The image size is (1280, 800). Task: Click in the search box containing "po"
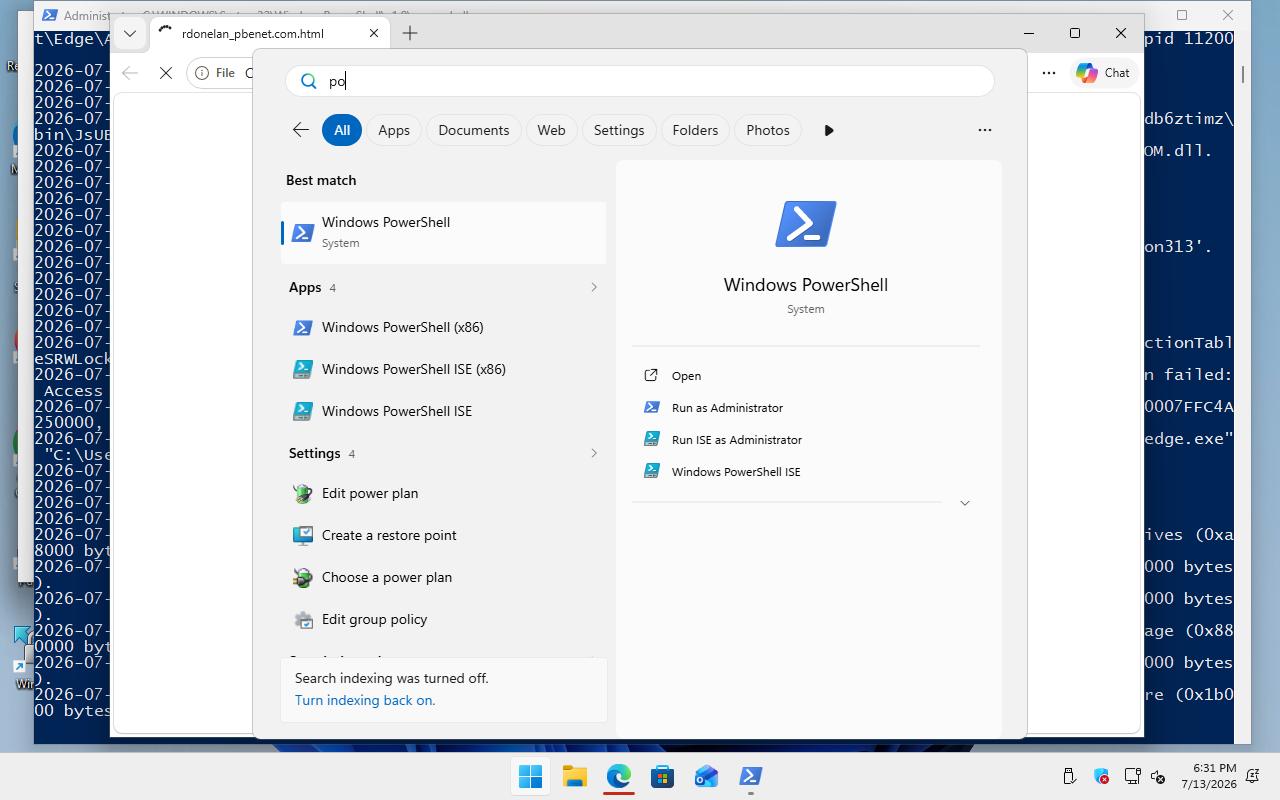point(640,82)
